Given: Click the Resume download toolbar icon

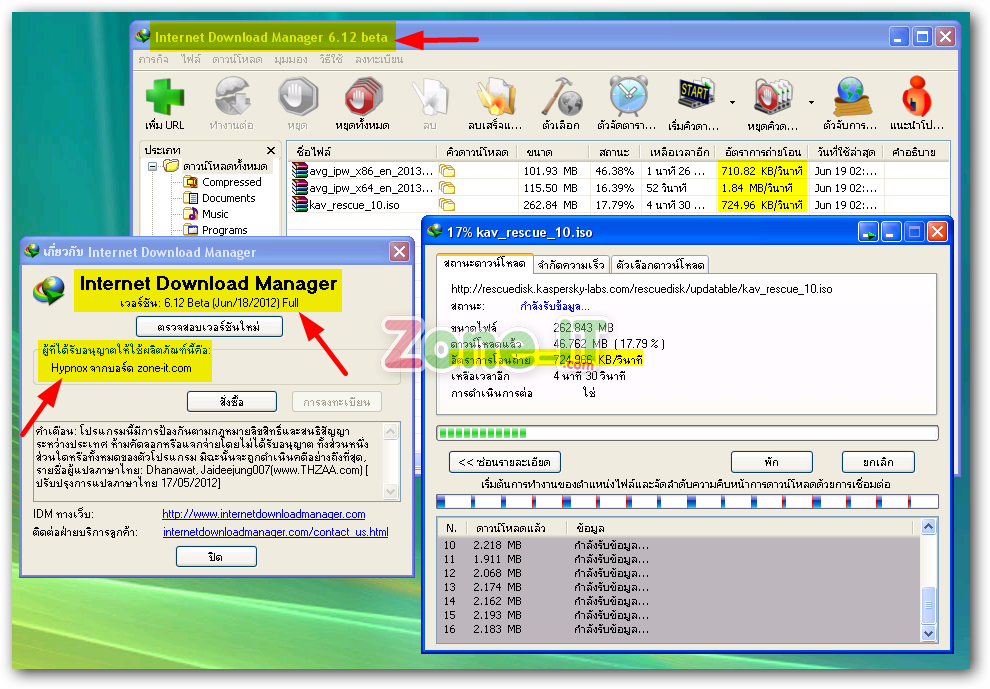Looking at the screenshot, I should pos(232,97).
